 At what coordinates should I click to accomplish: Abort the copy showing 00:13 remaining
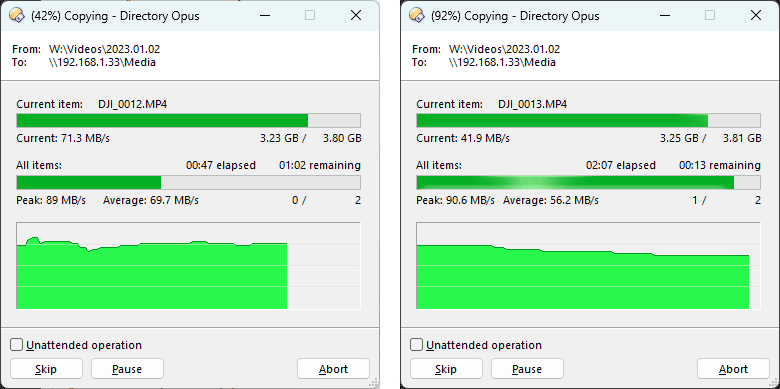click(x=733, y=369)
